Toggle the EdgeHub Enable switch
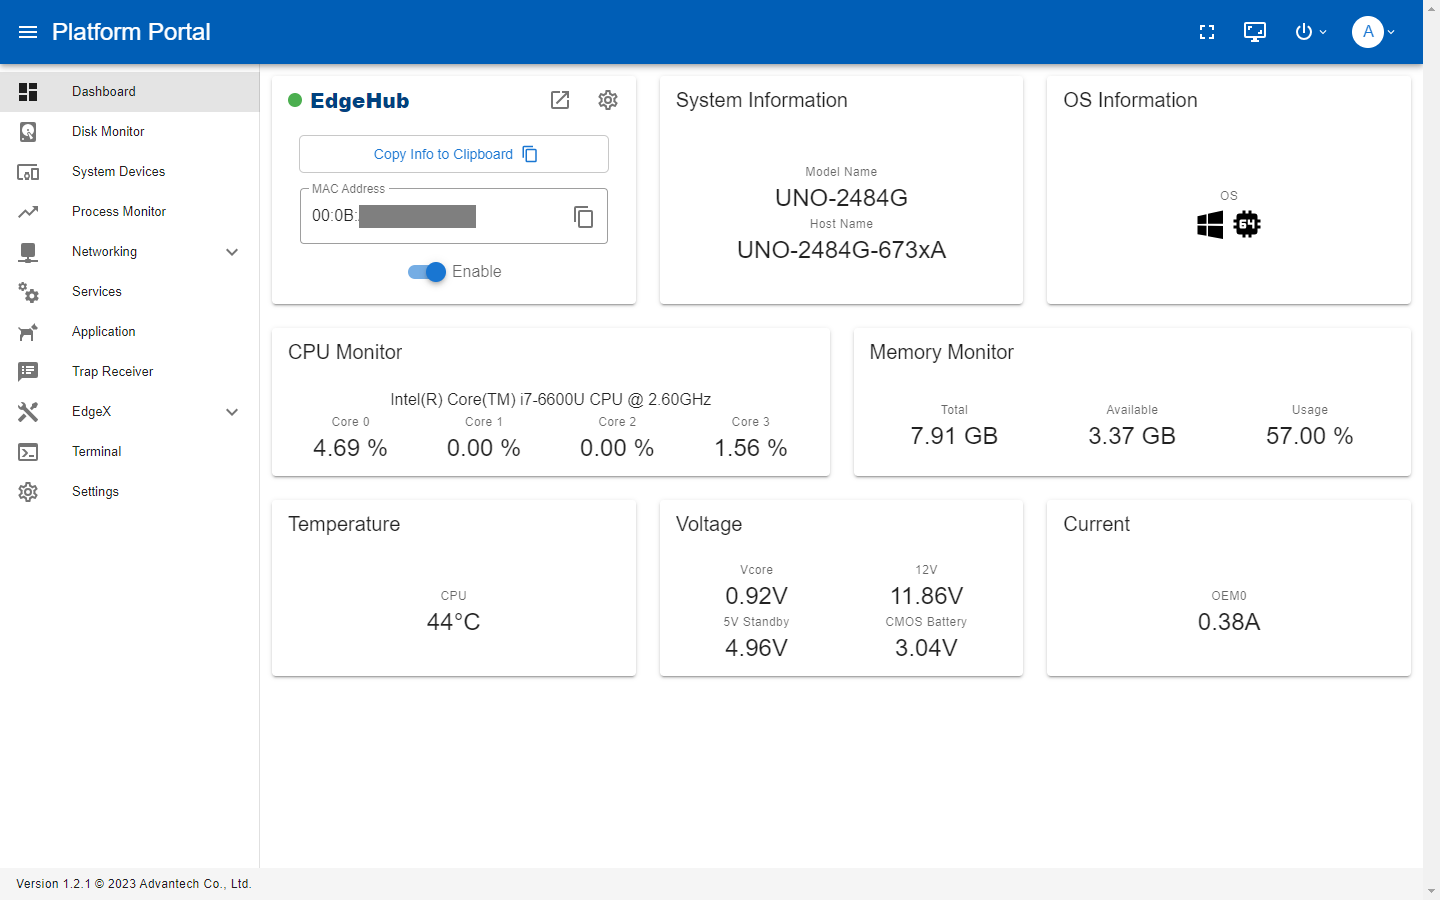Viewport: 1440px width, 900px height. click(x=428, y=272)
